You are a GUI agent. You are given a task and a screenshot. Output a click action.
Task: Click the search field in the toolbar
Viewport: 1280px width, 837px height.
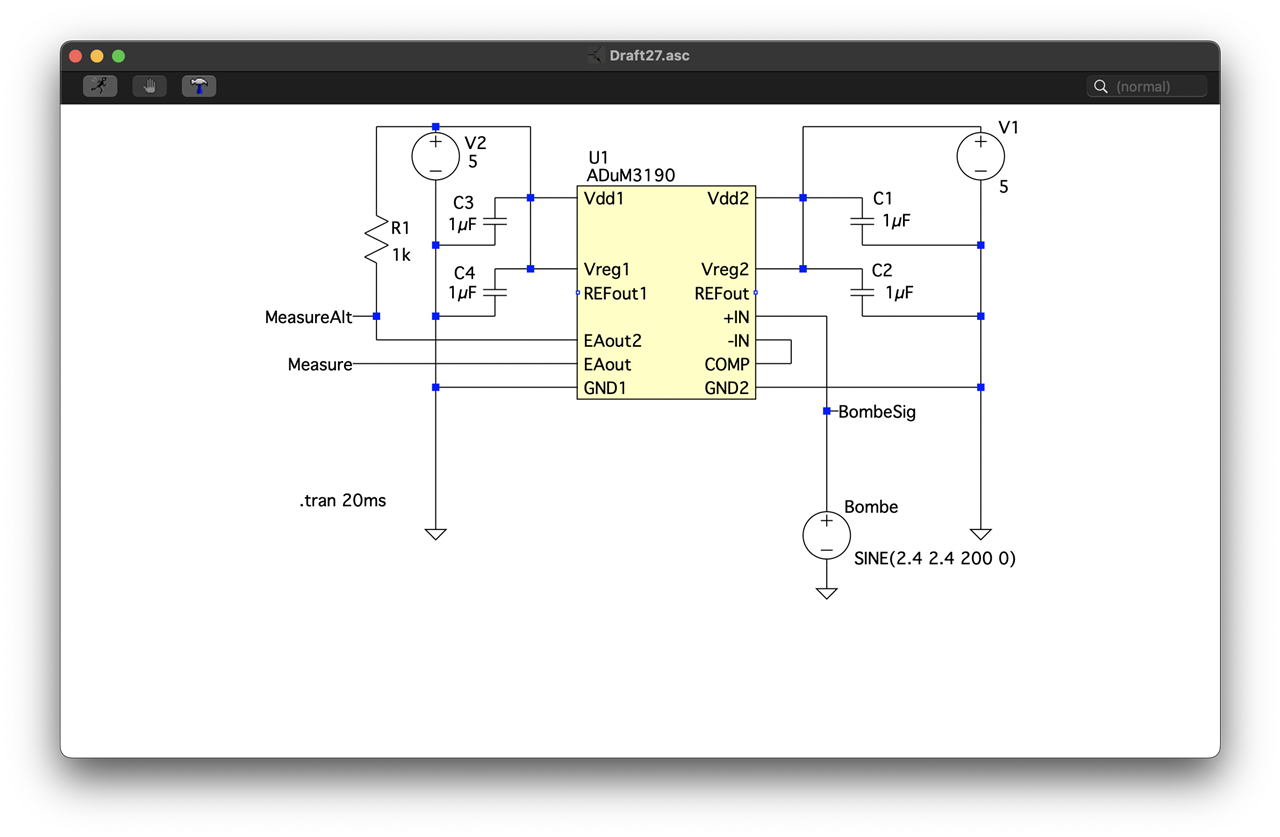coord(1147,86)
